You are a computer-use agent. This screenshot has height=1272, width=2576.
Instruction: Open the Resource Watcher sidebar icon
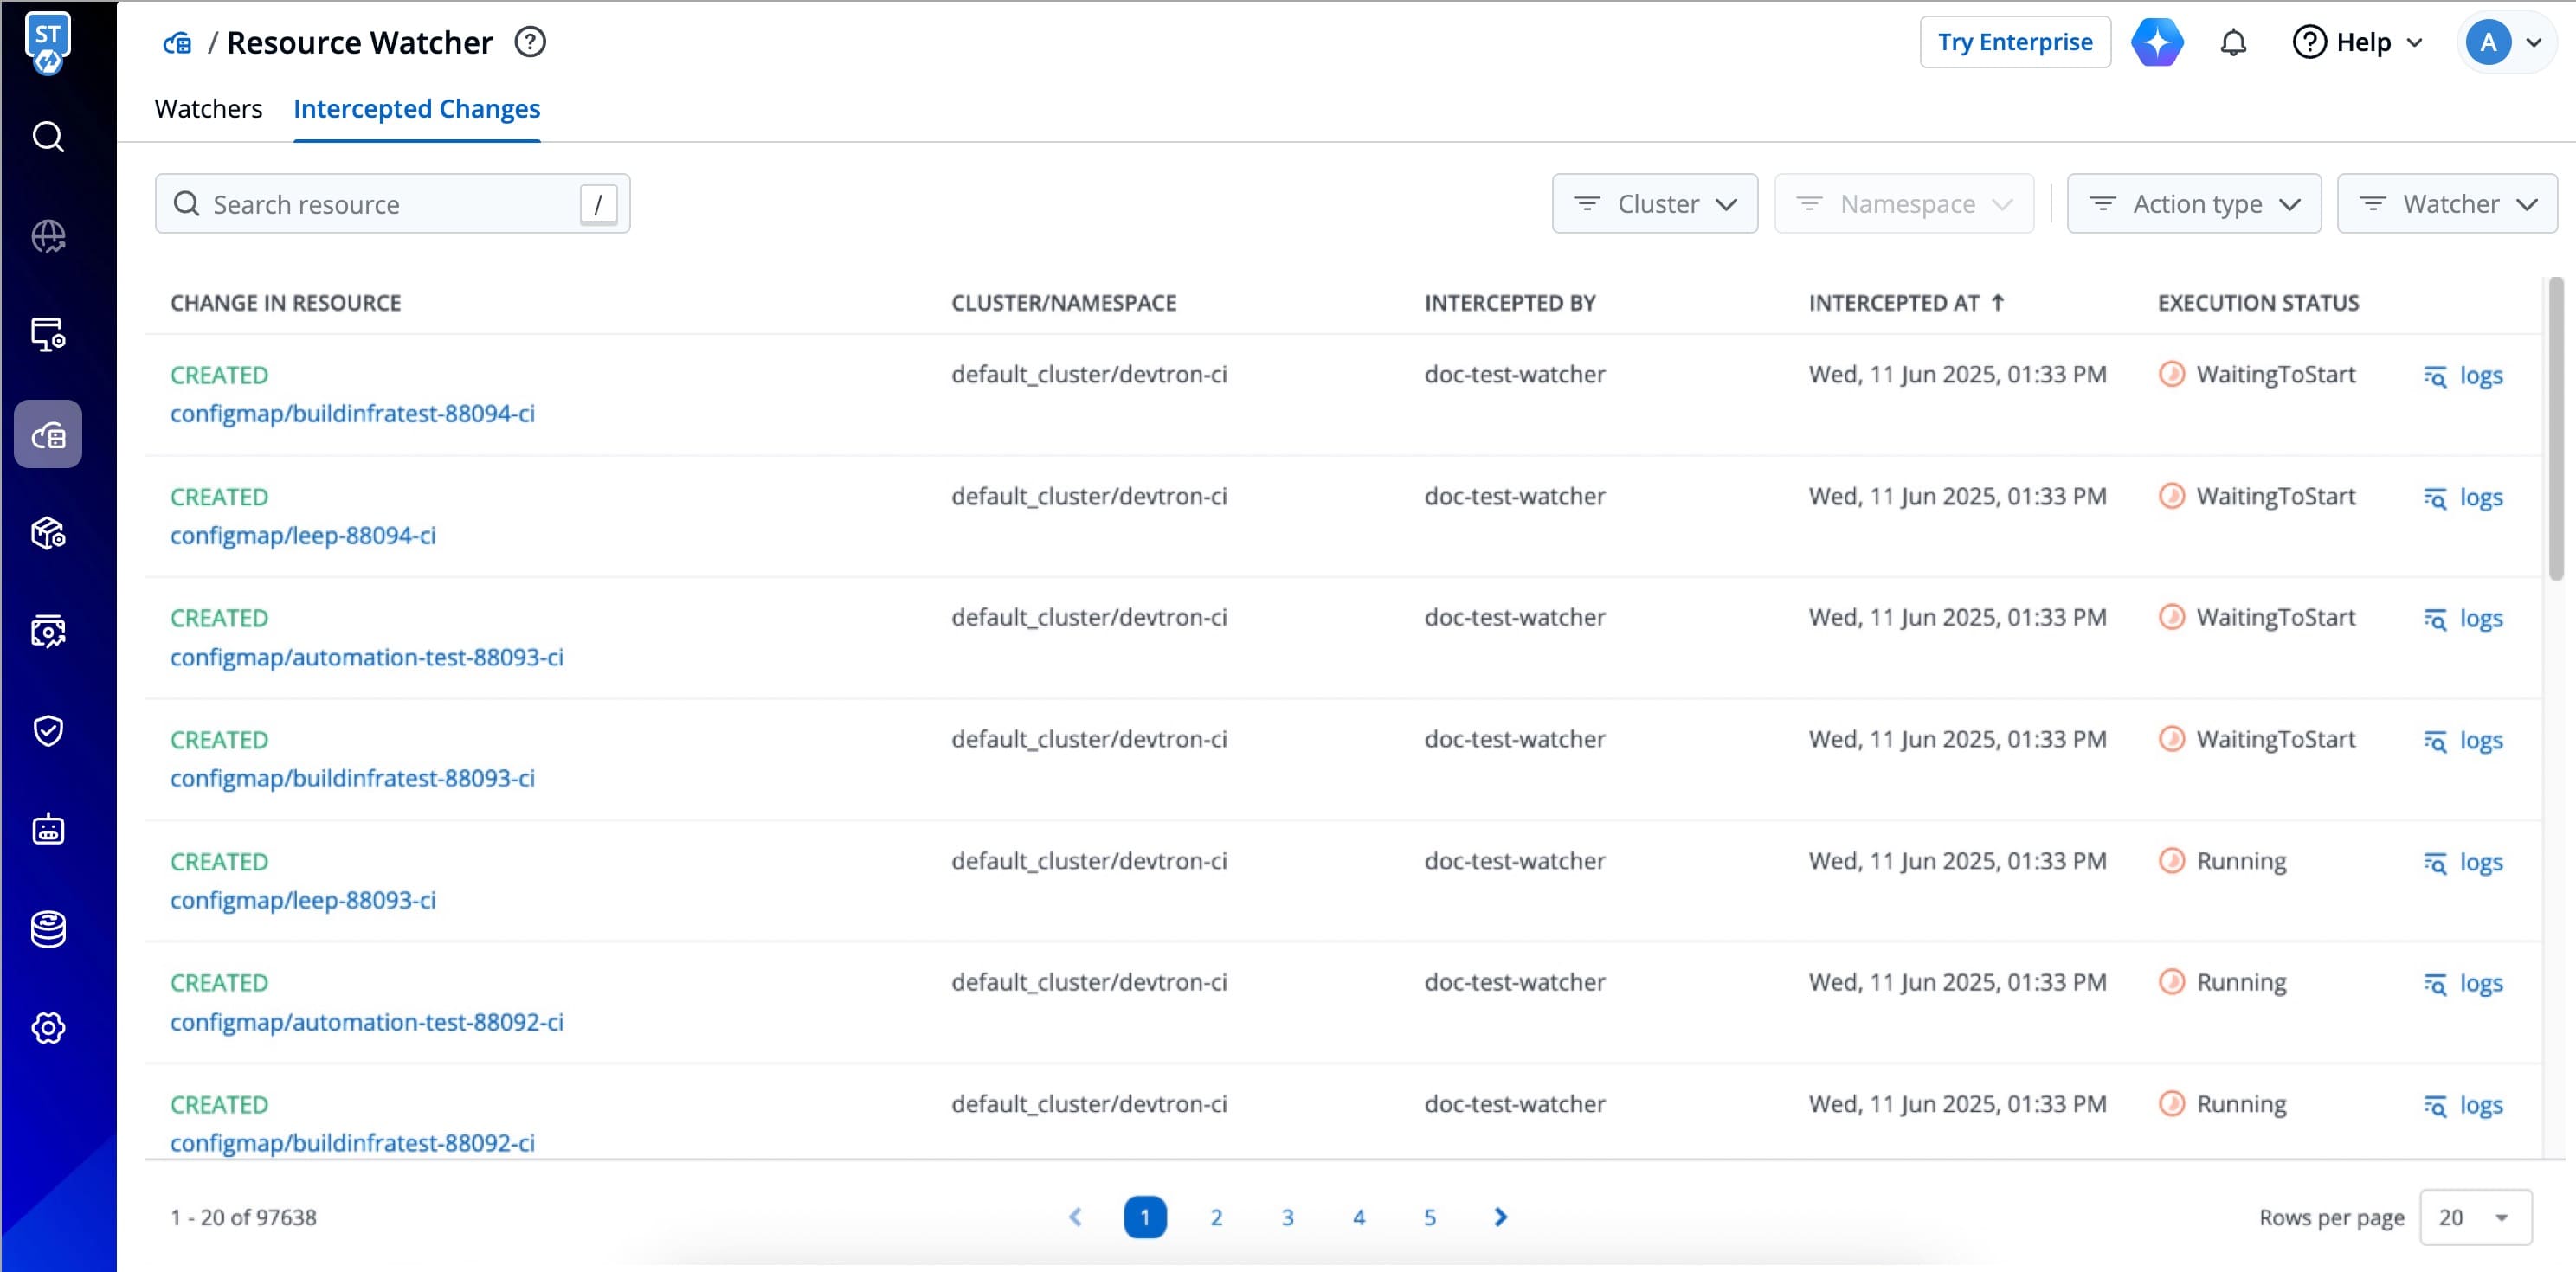pos(48,435)
